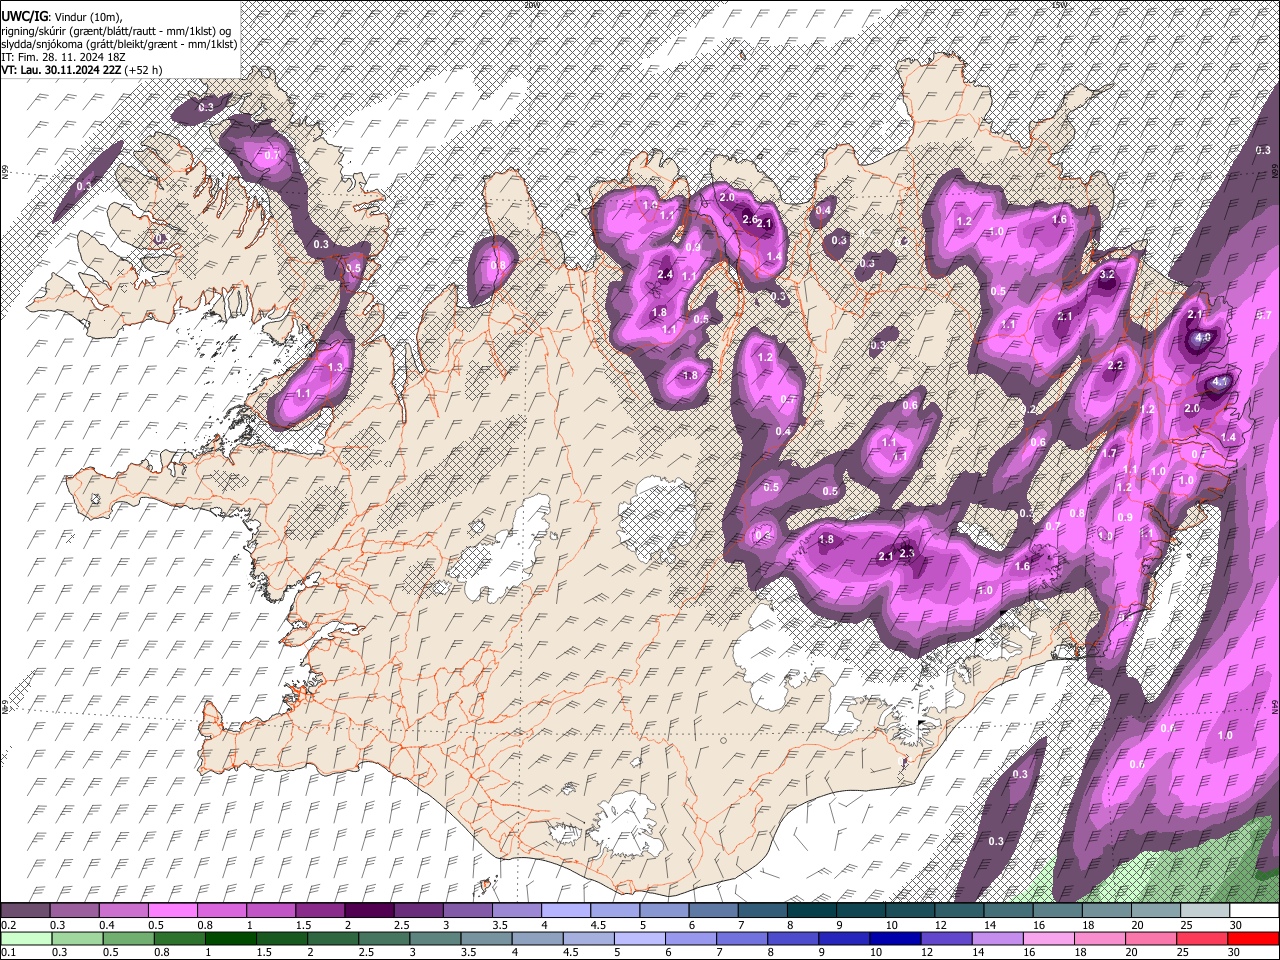The image size is (1280, 960).
Task: Click the gray-green 2.5–3 swatch in green scale
Action: point(383,938)
